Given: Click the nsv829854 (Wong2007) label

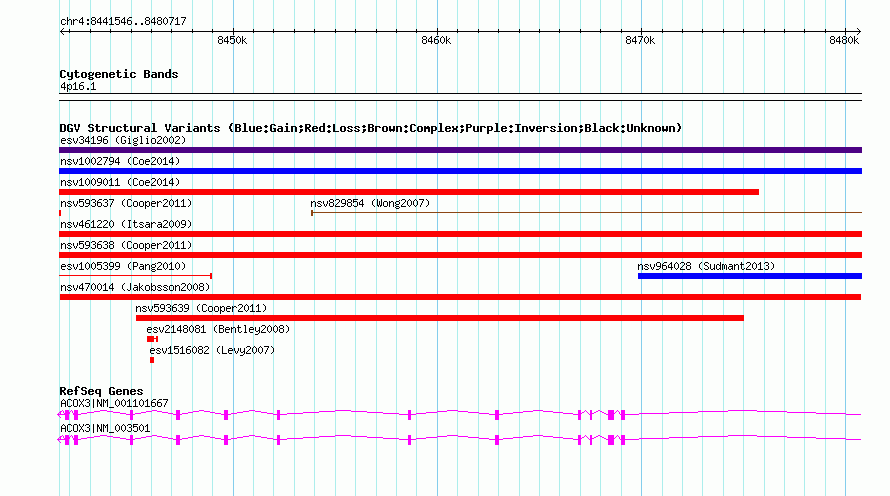Looking at the screenshot, I should click(370, 203).
